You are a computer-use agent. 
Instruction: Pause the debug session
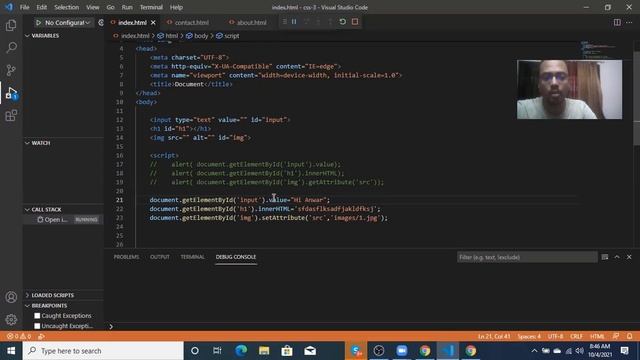click(294, 22)
